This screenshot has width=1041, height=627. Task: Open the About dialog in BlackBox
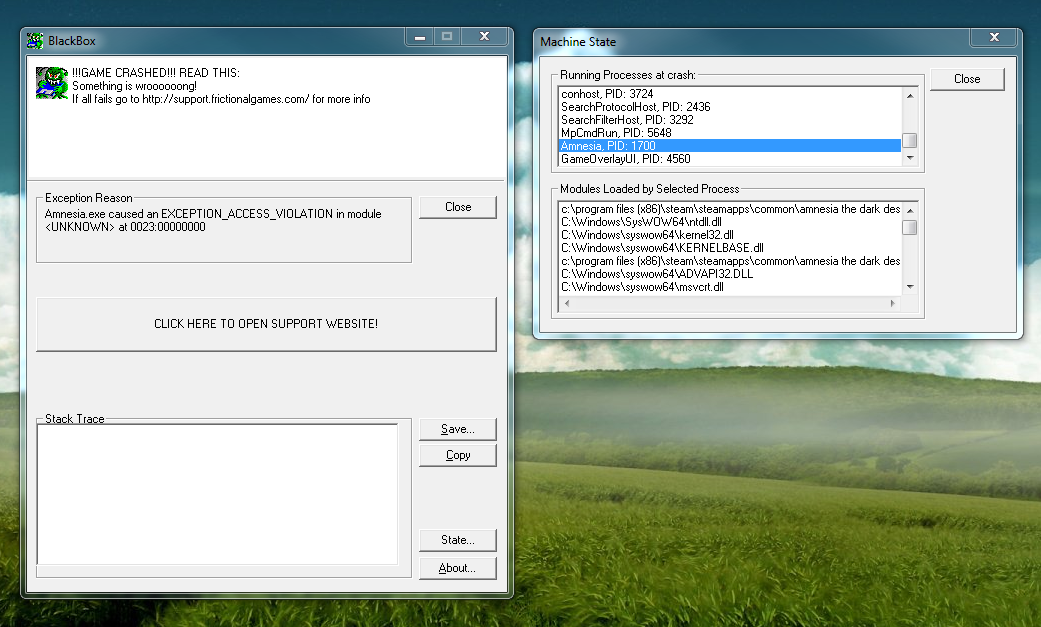(x=457, y=568)
